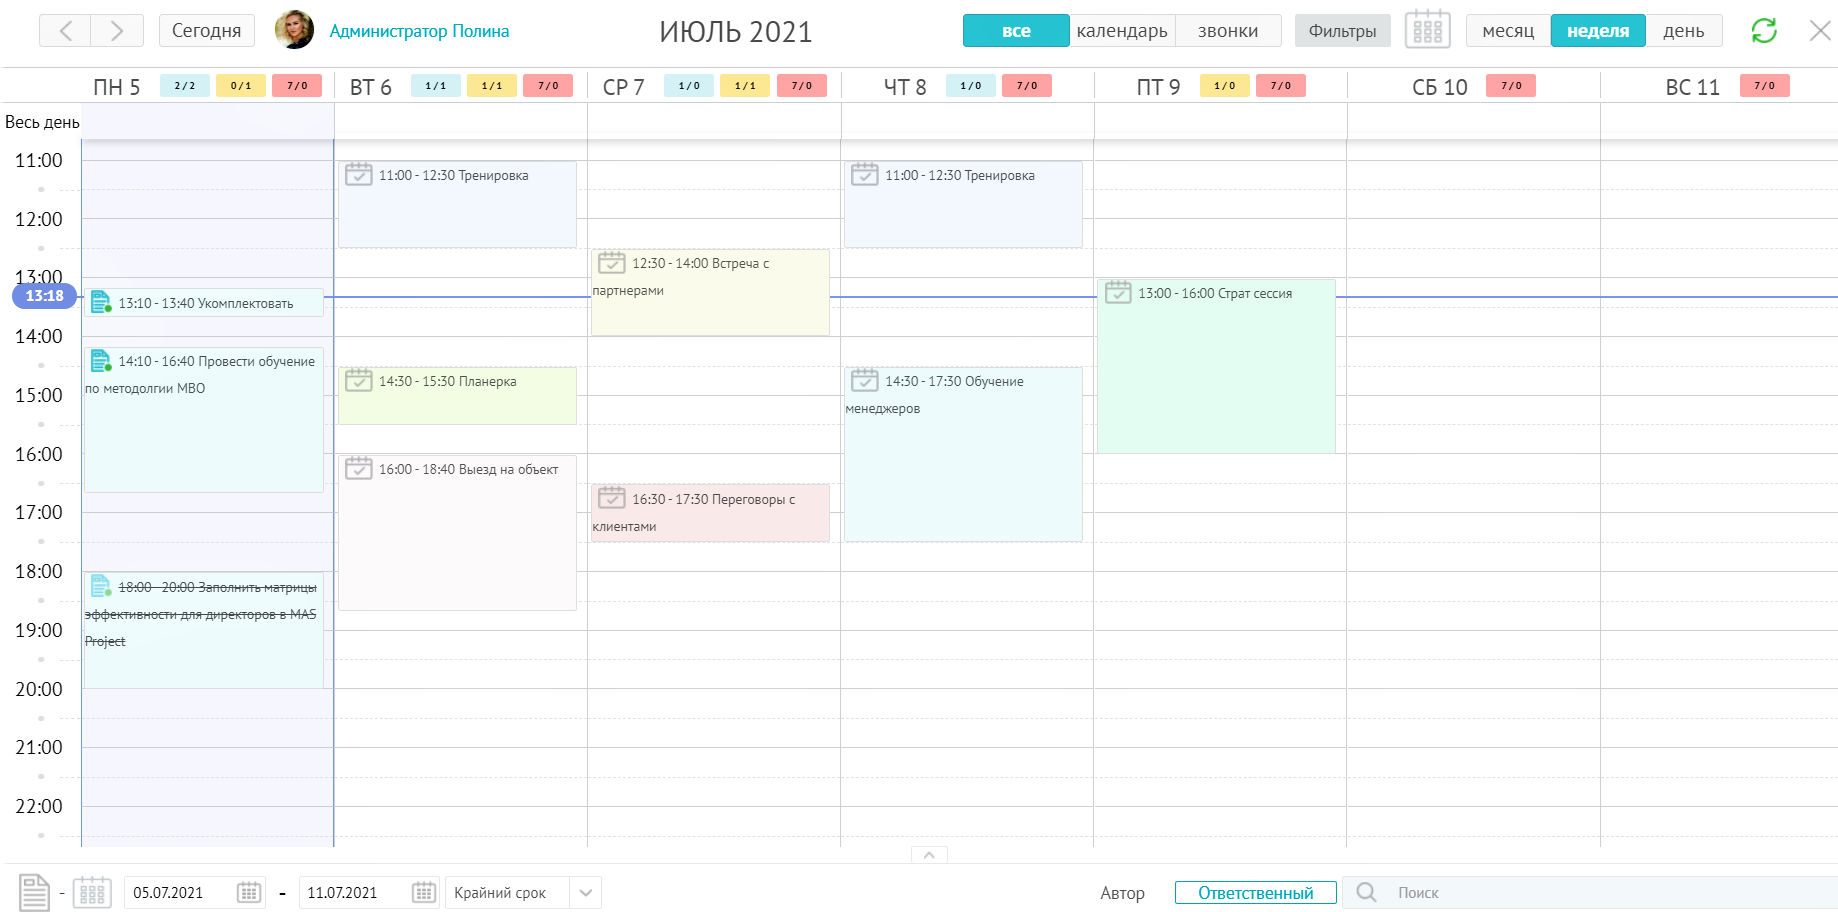
Task: Click the red 7/0 badge for Monday 5
Action: click(x=297, y=86)
